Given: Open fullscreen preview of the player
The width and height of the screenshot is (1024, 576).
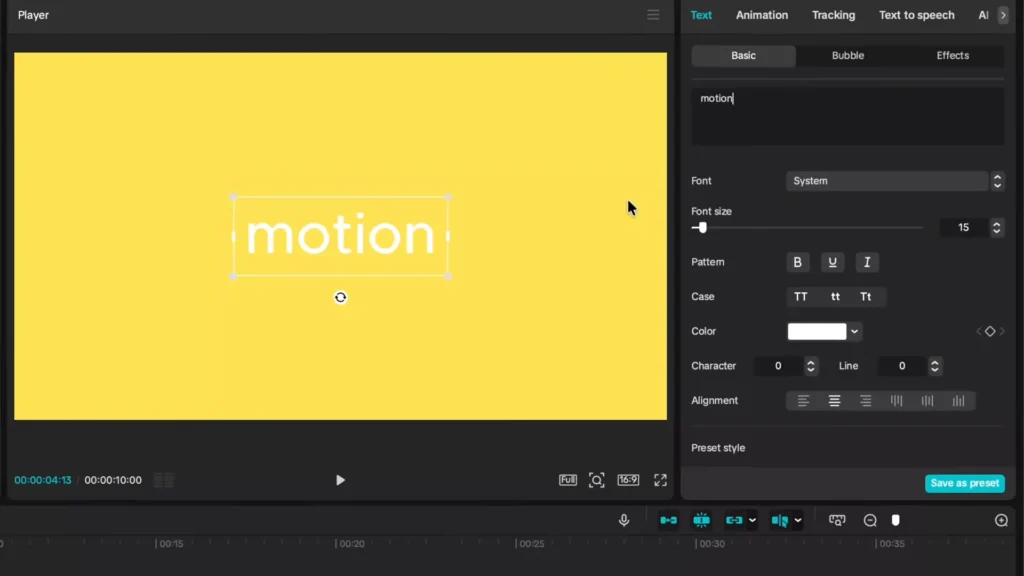Looking at the screenshot, I should tap(660, 480).
